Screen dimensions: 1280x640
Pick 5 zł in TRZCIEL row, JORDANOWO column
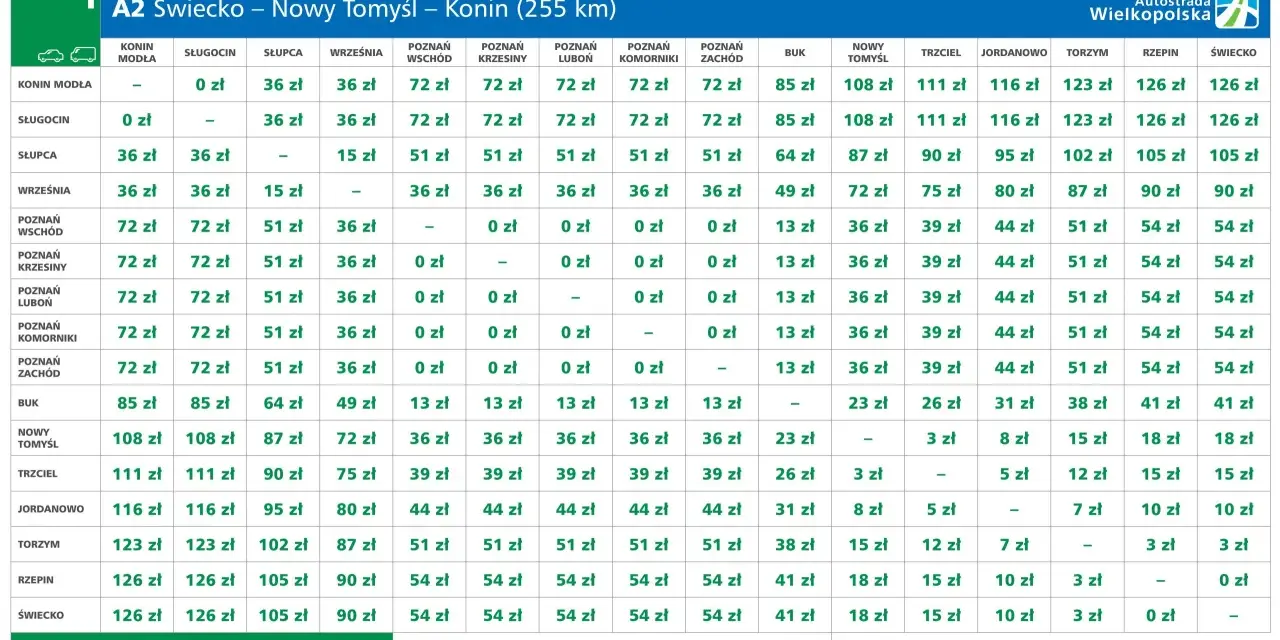(1014, 473)
